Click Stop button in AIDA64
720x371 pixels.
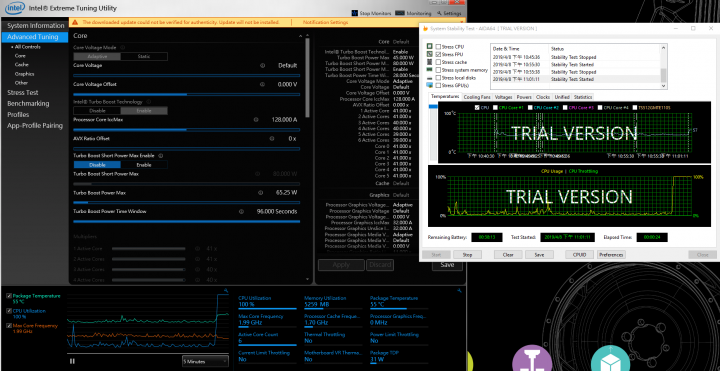[467, 254]
